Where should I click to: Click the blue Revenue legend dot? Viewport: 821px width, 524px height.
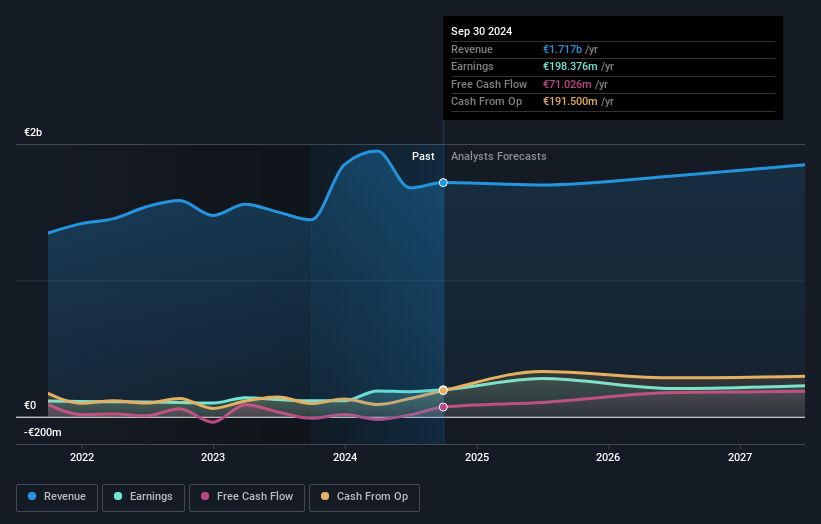click(x=32, y=496)
